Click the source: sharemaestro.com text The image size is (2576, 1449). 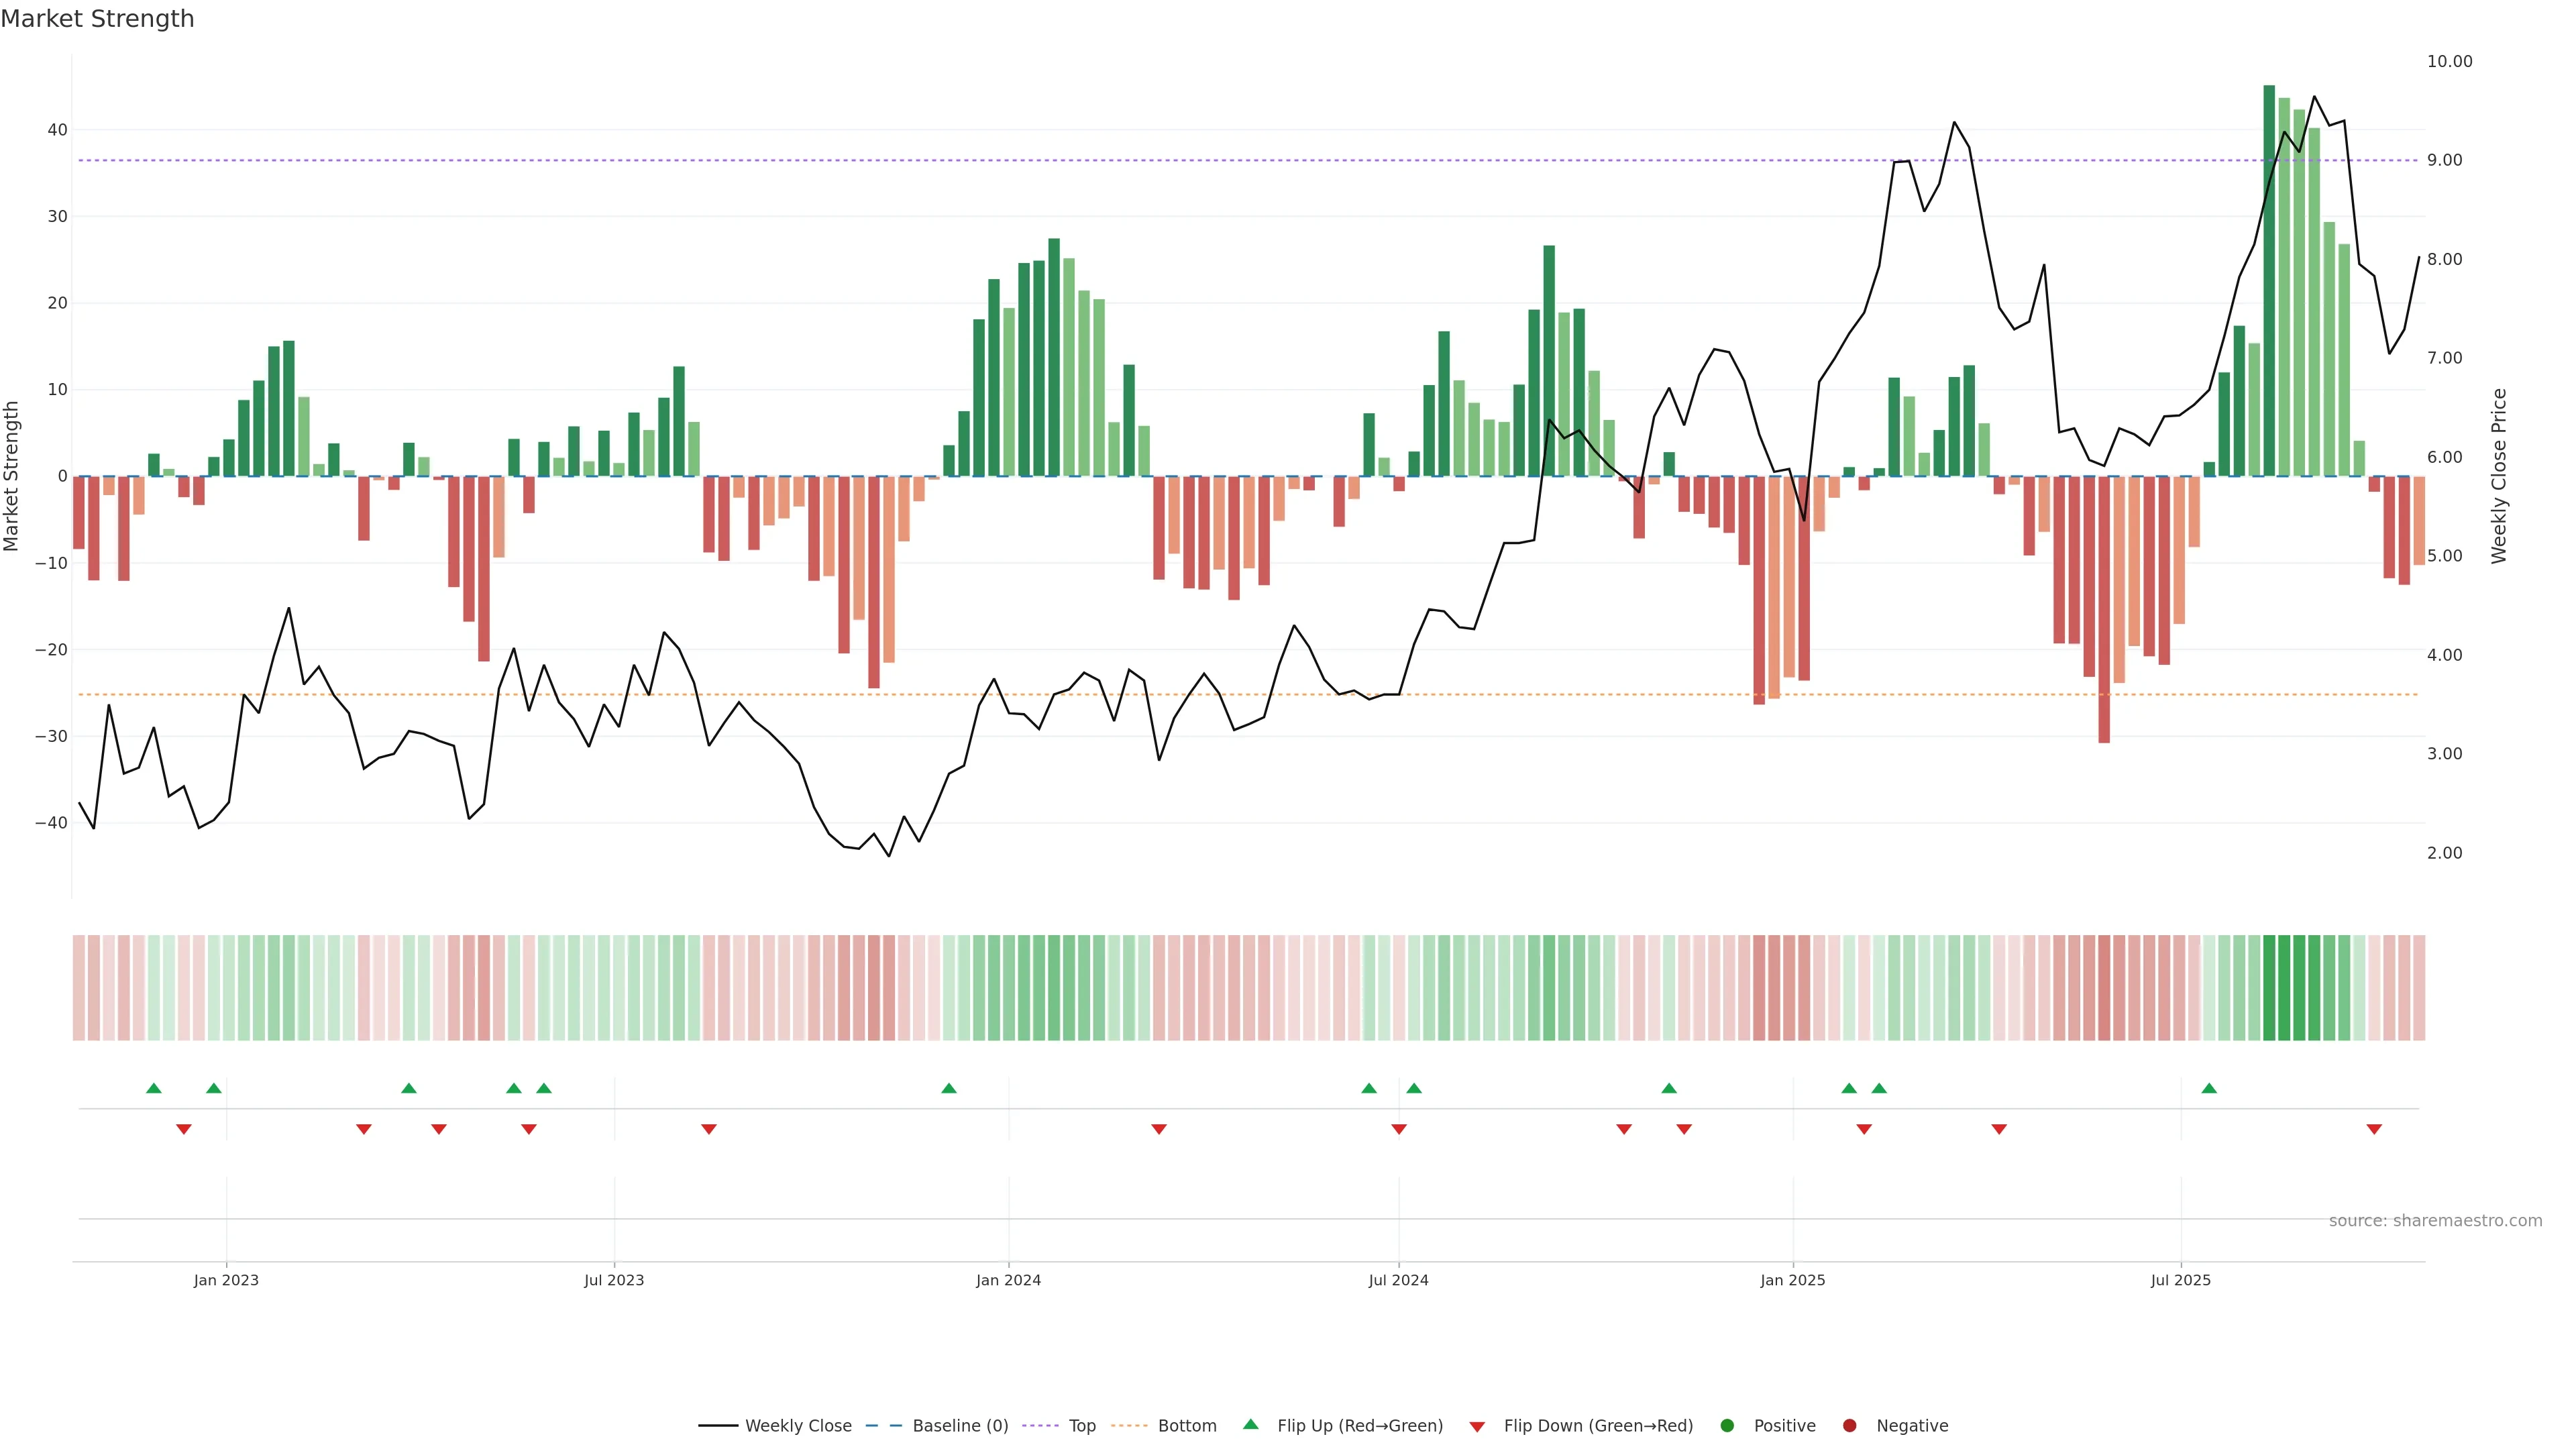[2435, 1221]
